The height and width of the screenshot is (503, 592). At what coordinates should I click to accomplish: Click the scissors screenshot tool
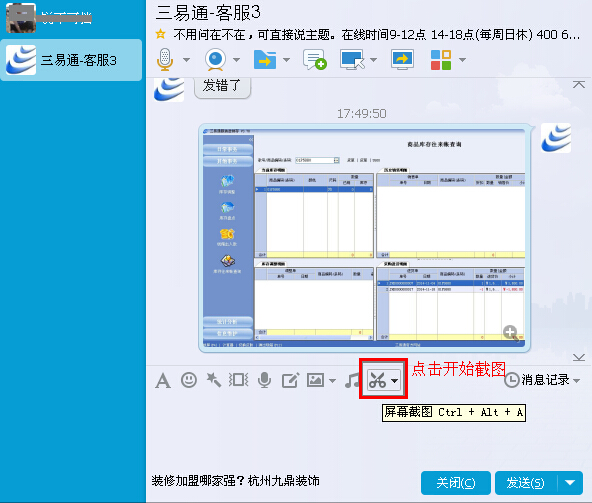coord(377,380)
